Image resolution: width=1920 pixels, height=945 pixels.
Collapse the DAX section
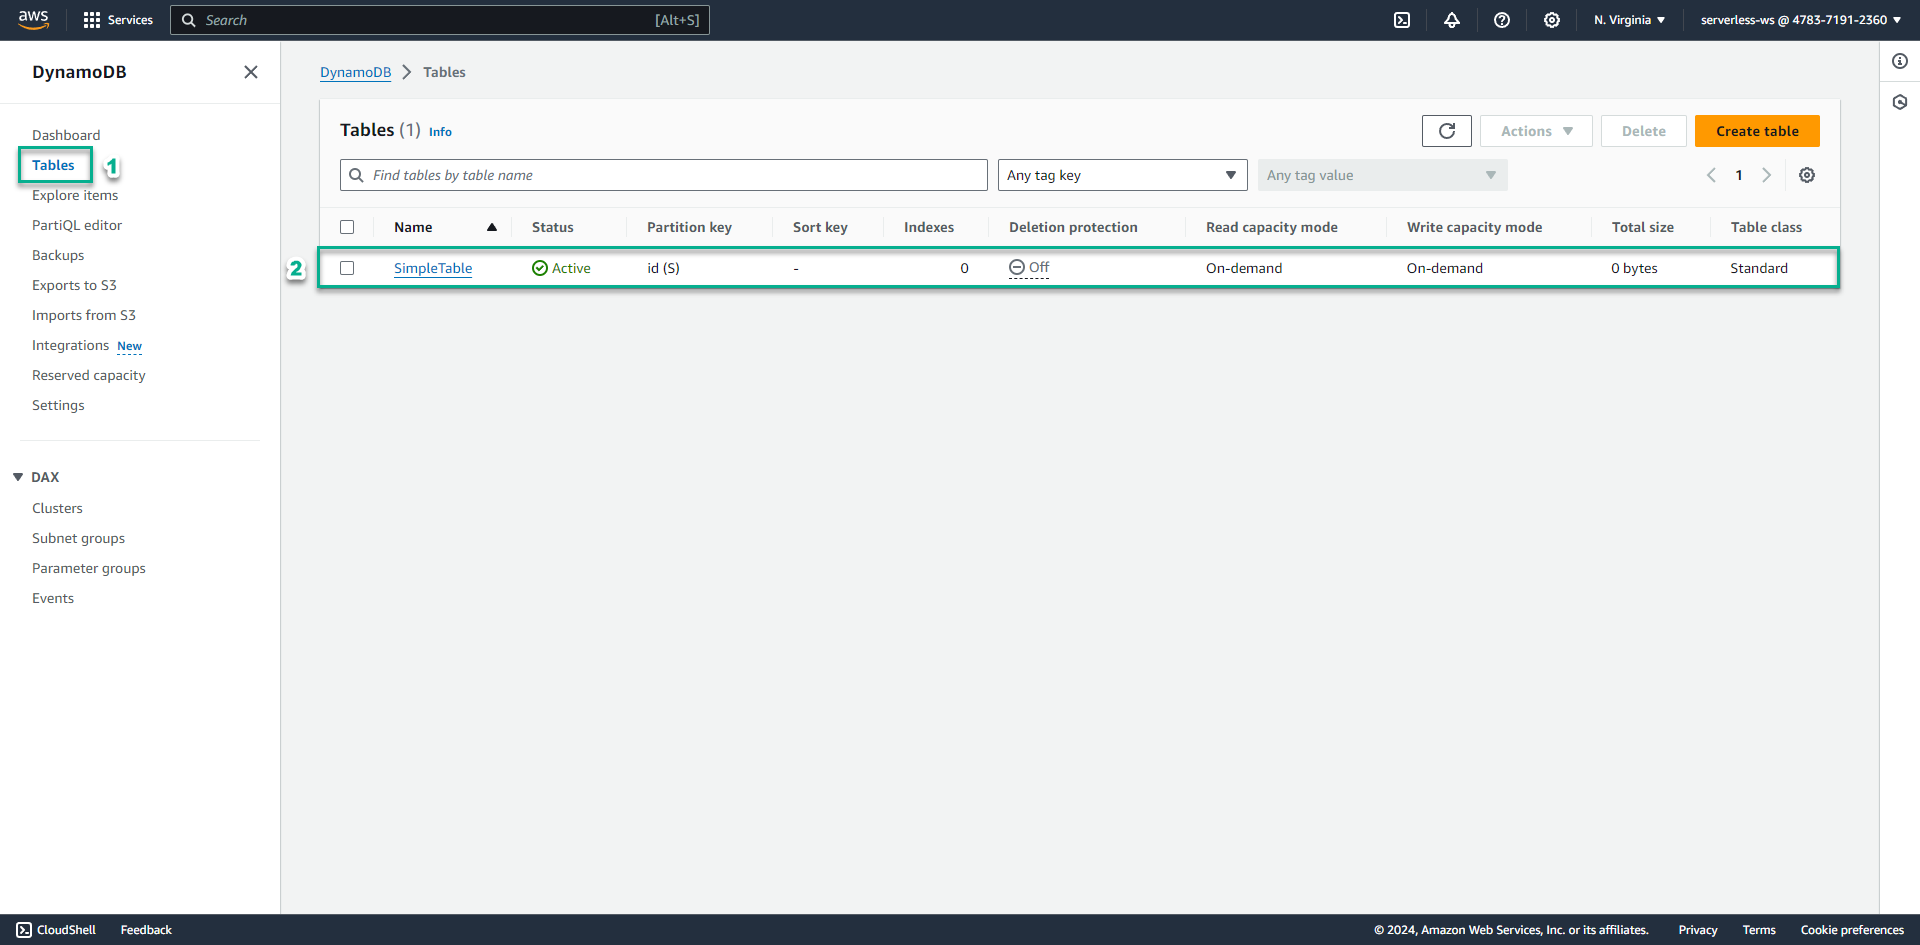18,477
